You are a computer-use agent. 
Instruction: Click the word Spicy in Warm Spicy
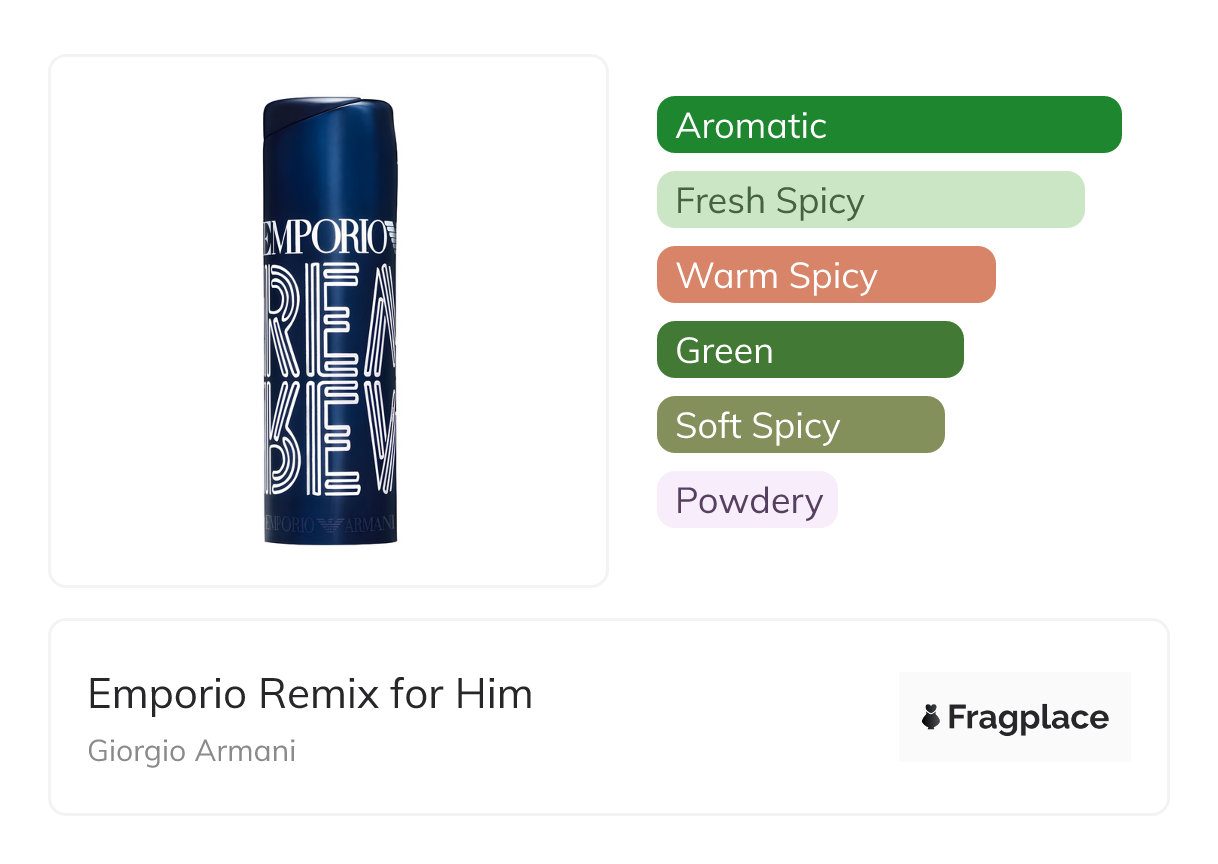coord(832,275)
